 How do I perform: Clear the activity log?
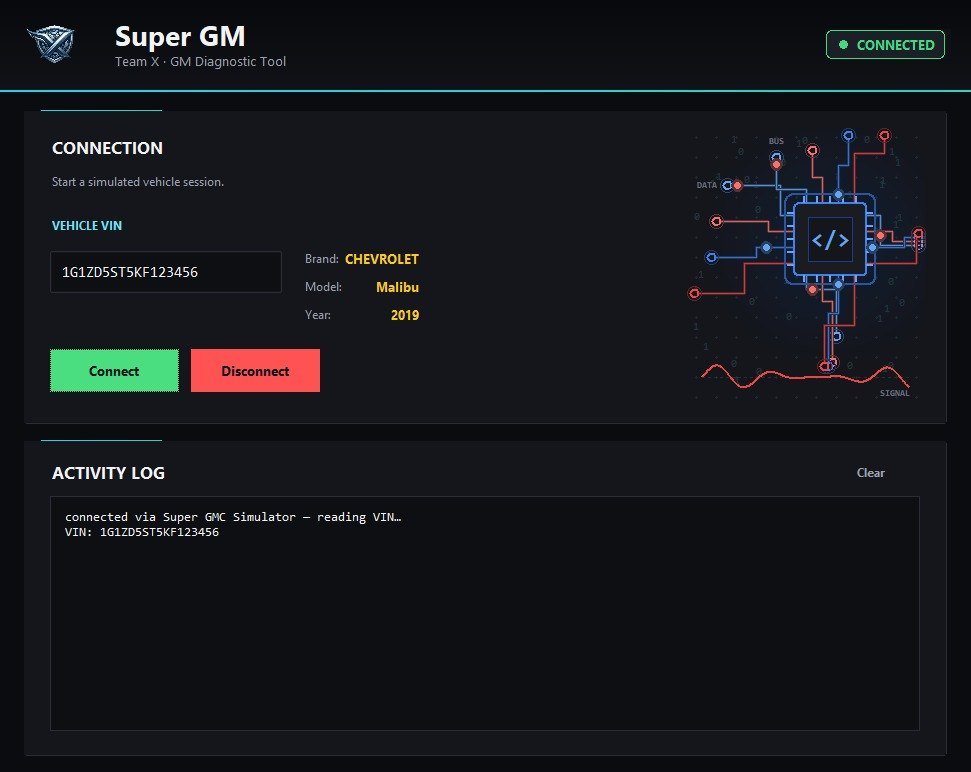point(870,472)
